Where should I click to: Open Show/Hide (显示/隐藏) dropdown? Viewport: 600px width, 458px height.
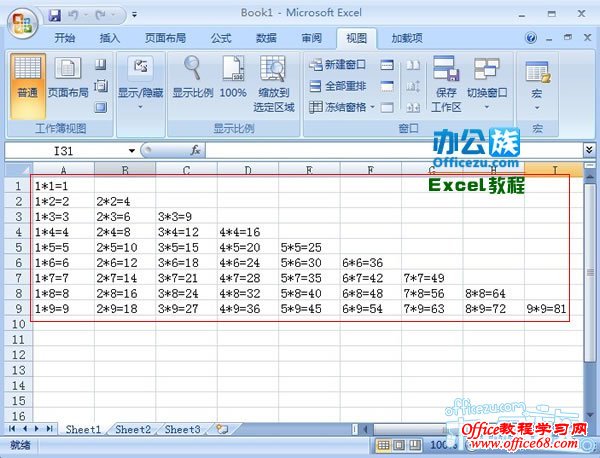pyautogui.click(x=140, y=83)
